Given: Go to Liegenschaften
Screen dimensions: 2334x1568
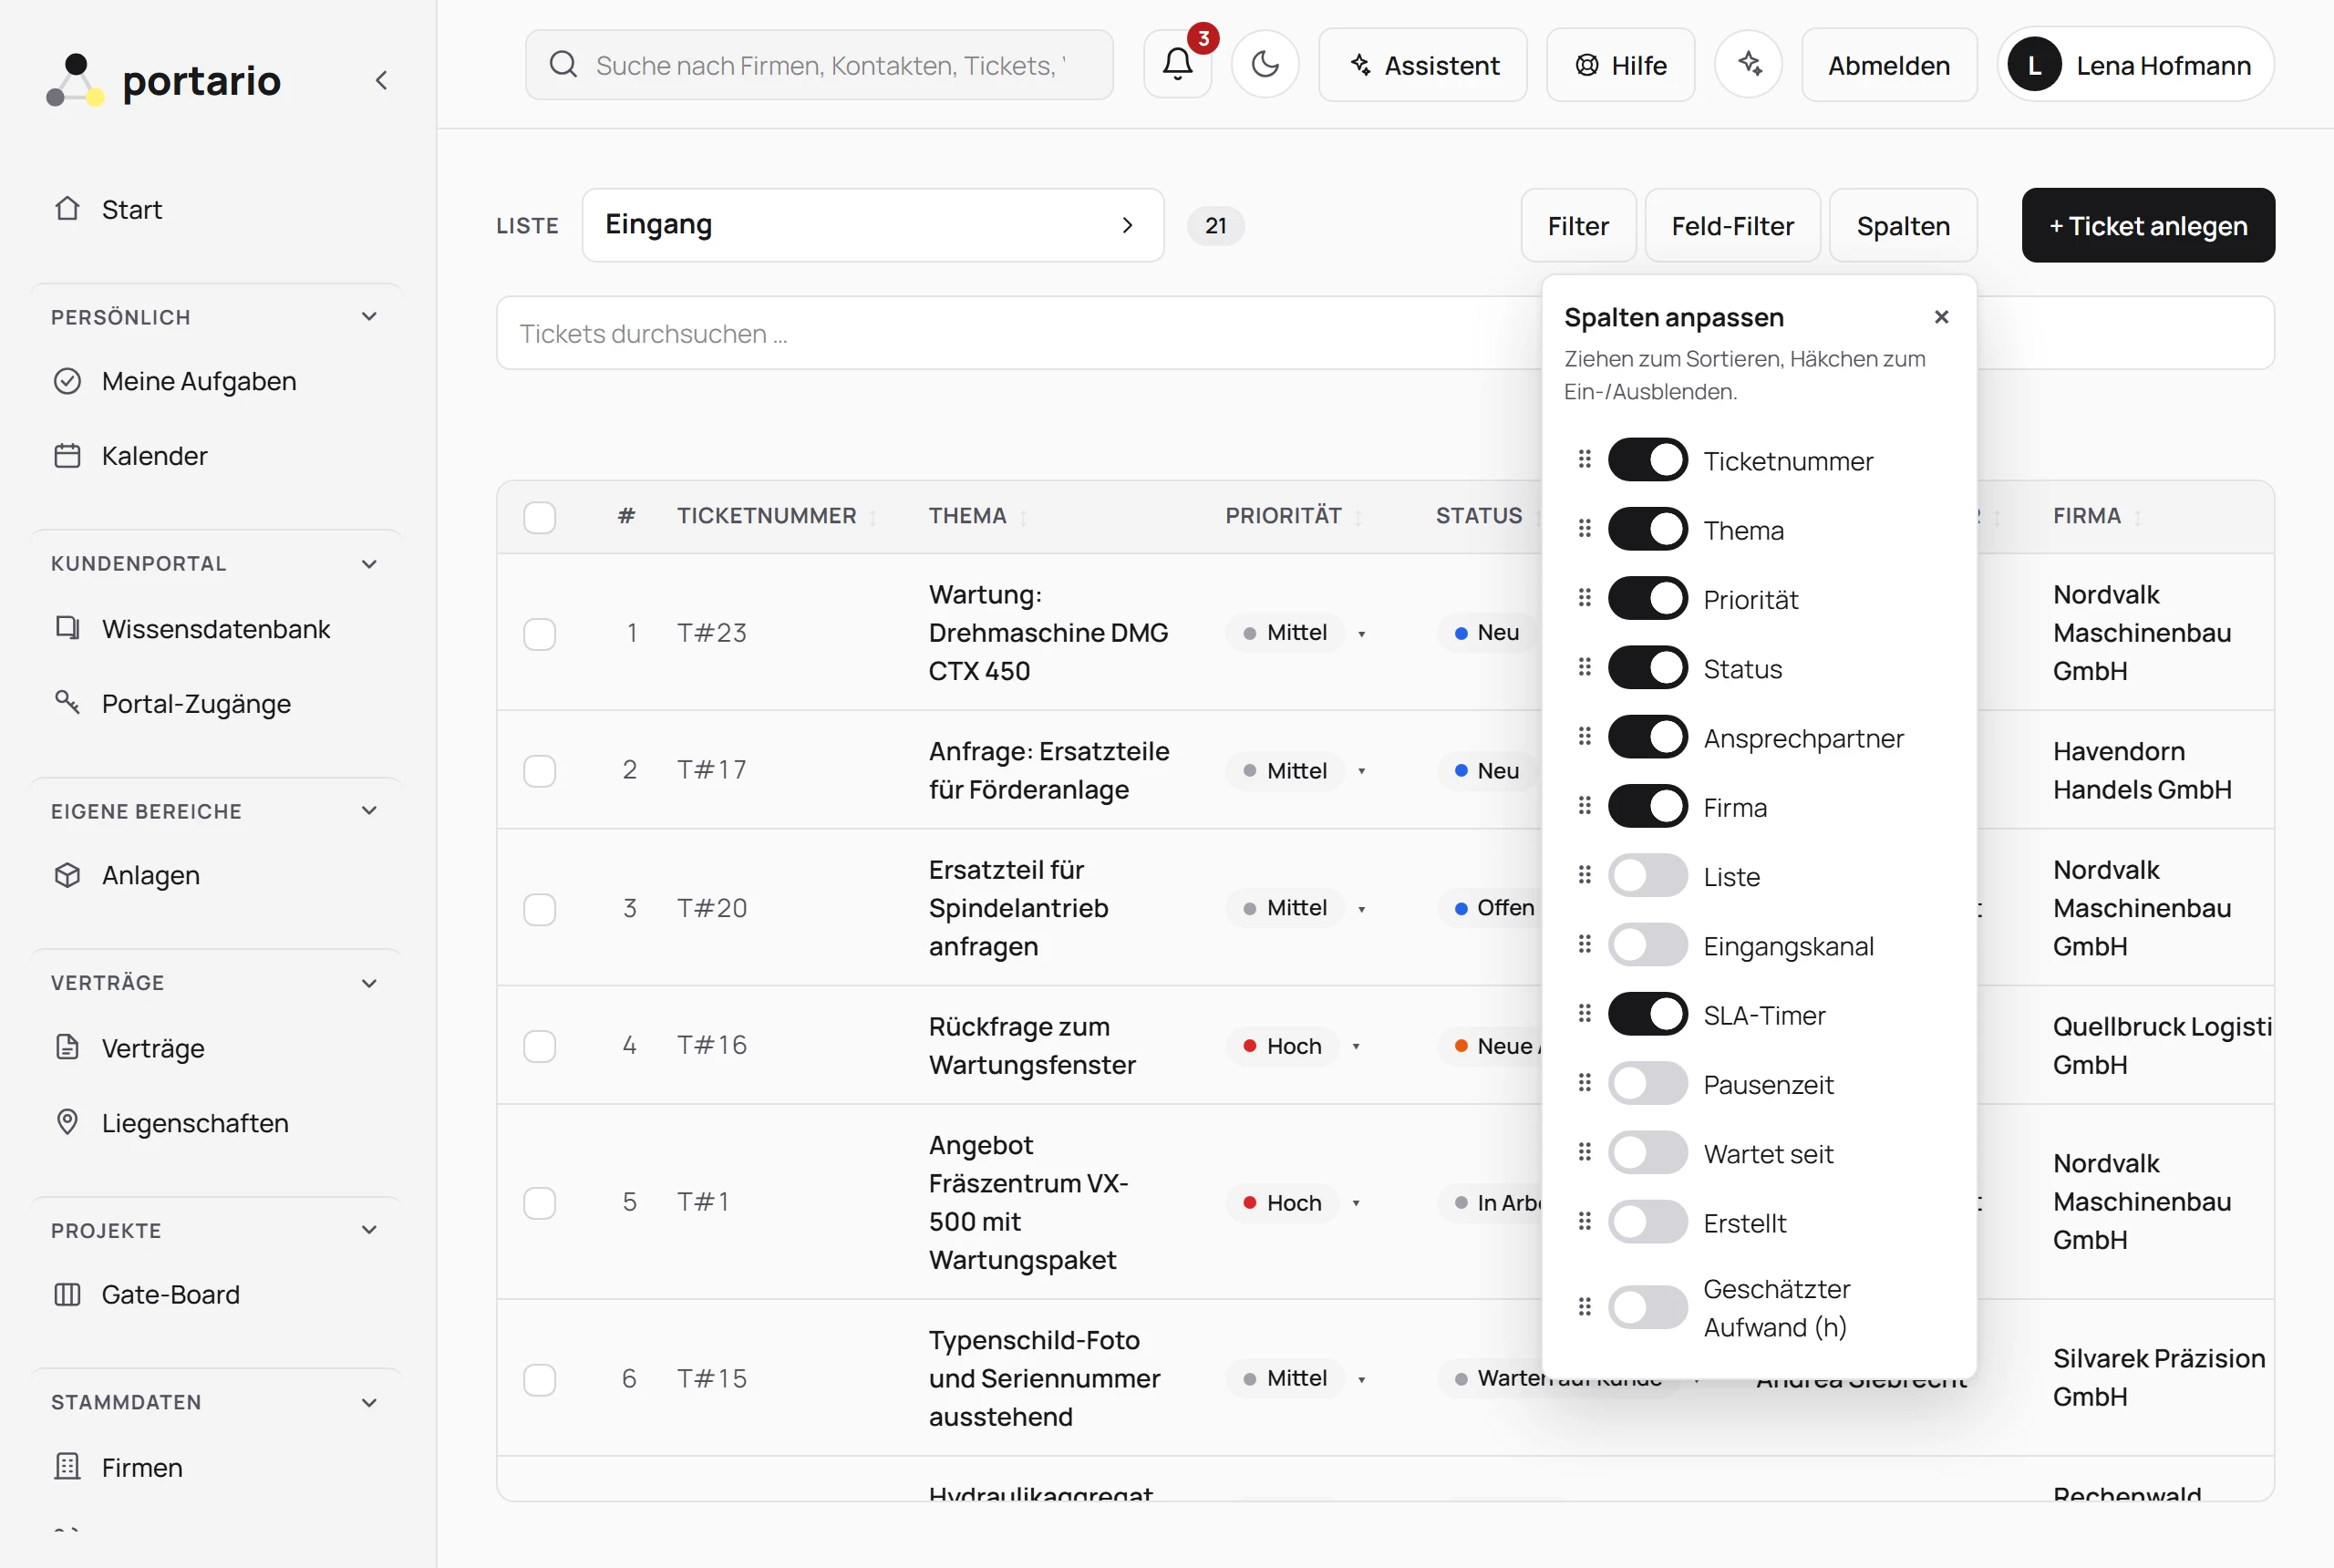Looking at the screenshot, I should 217,1123.
